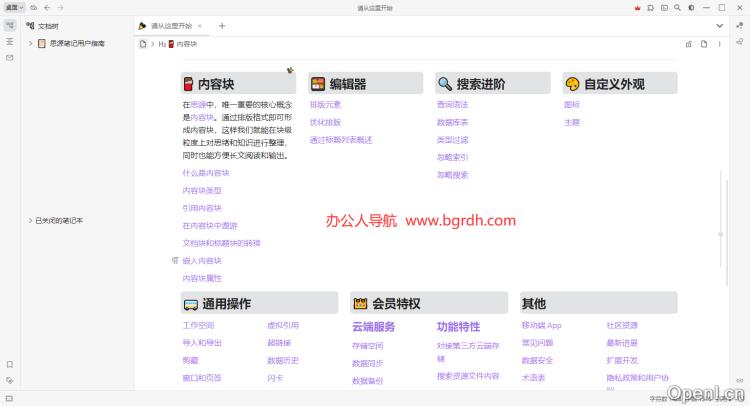Open global search magnifier icon
This screenshot has width=750, height=406.
[676, 7]
